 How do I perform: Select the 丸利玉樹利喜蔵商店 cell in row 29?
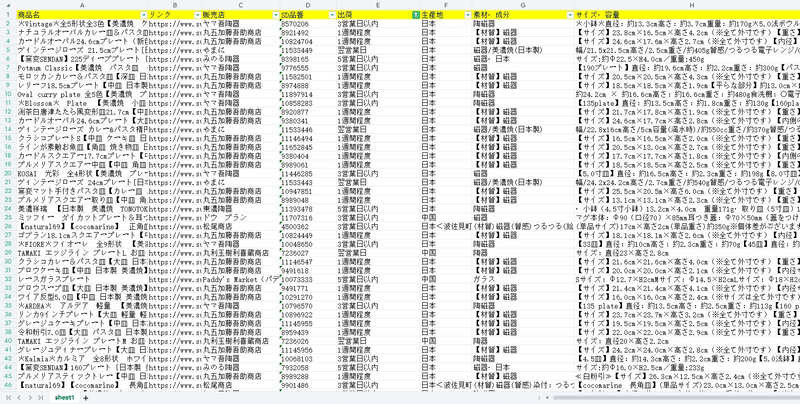[x=241, y=253]
